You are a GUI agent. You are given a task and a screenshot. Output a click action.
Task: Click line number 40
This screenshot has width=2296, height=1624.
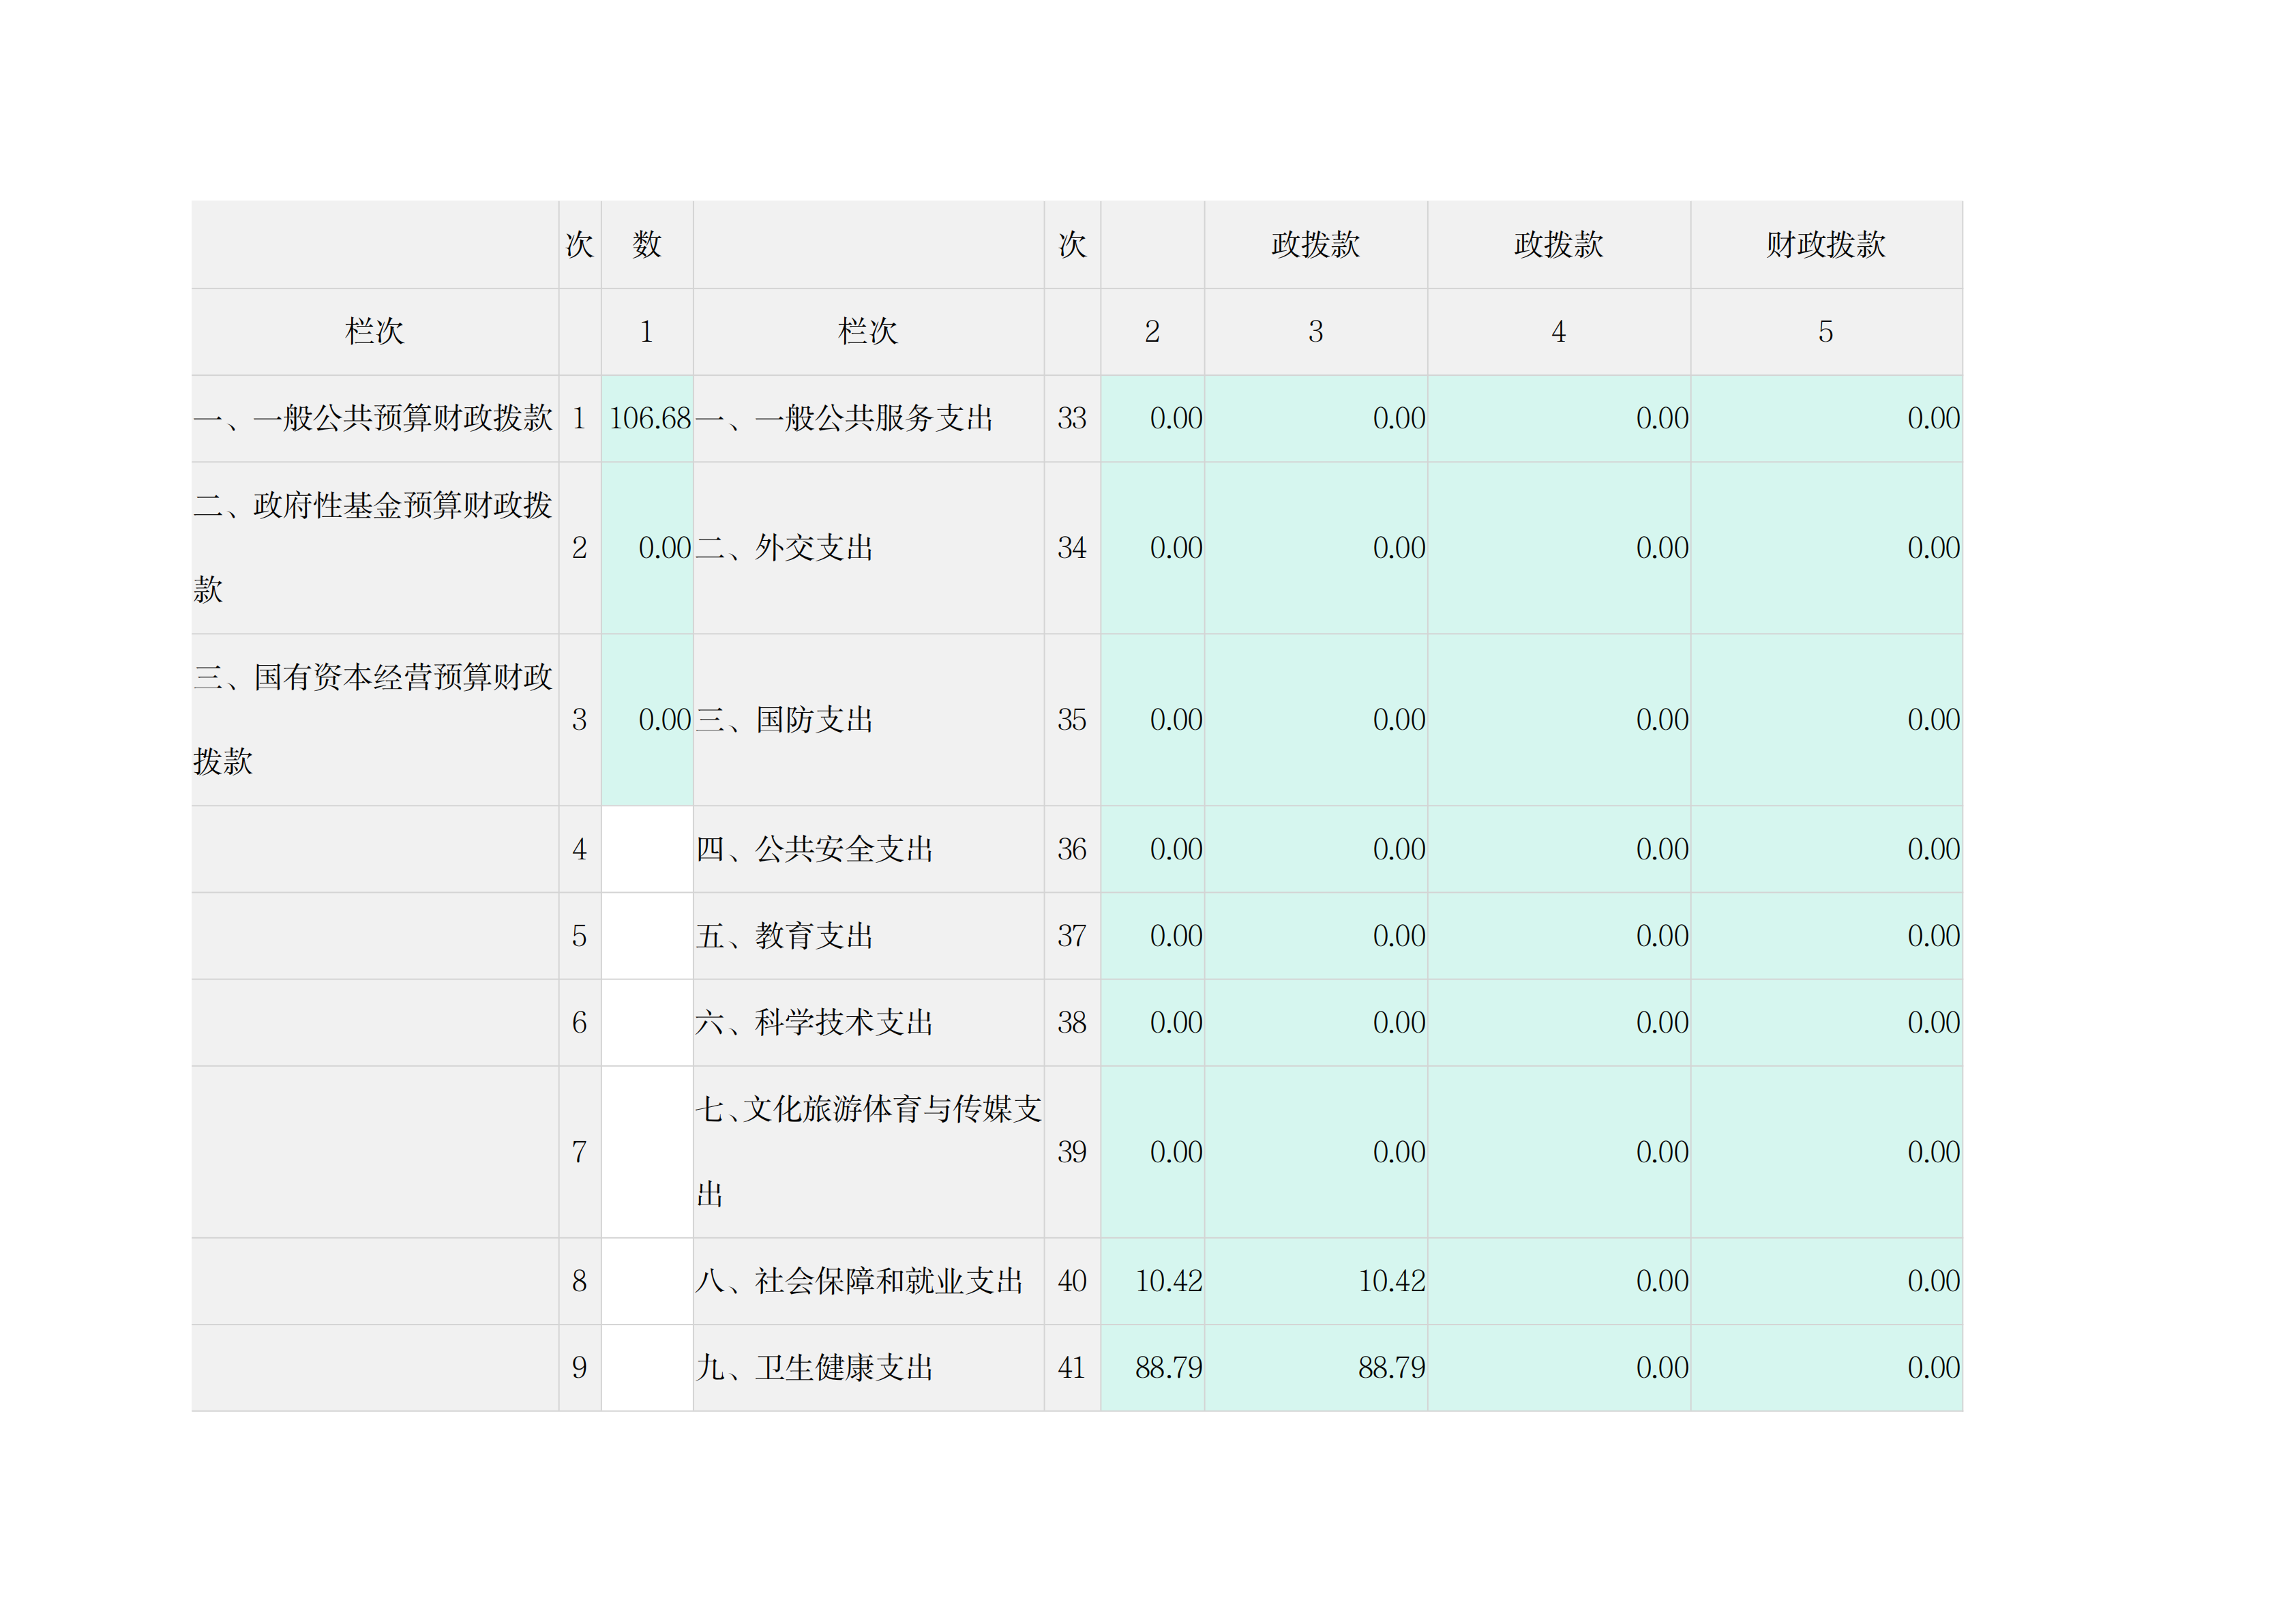click(1072, 1281)
